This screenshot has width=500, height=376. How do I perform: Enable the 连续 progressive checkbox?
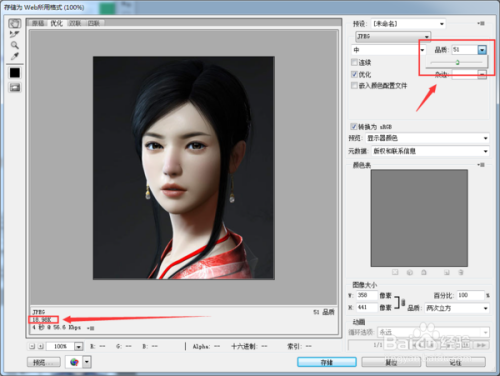click(x=354, y=62)
